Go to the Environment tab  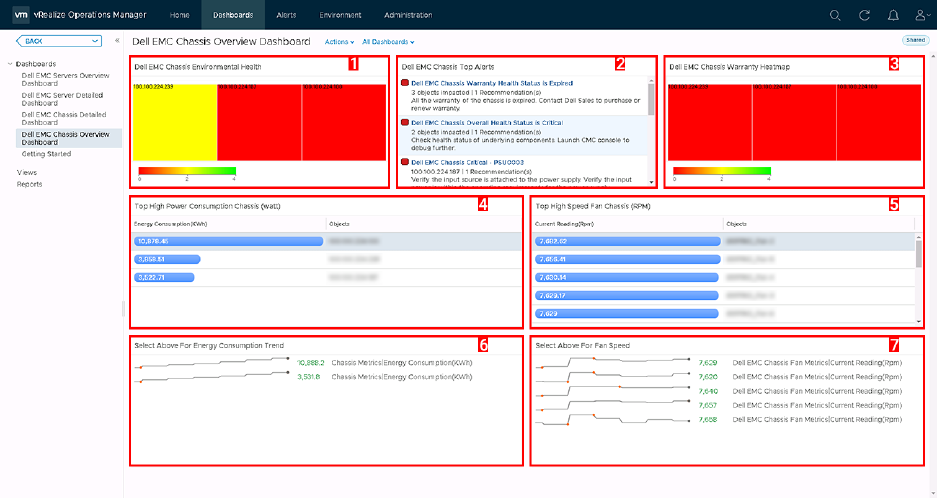click(340, 15)
